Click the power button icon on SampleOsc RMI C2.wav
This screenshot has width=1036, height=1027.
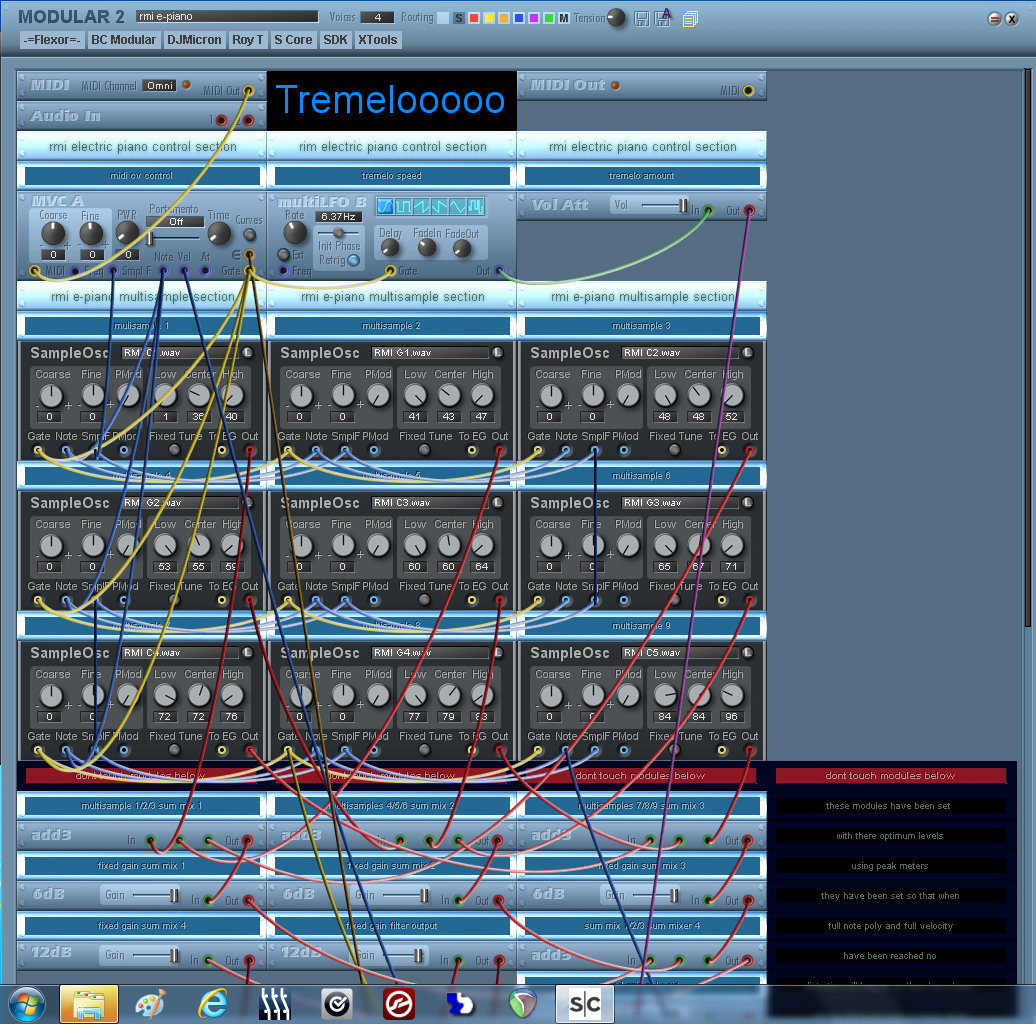click(x=750, y=352)
